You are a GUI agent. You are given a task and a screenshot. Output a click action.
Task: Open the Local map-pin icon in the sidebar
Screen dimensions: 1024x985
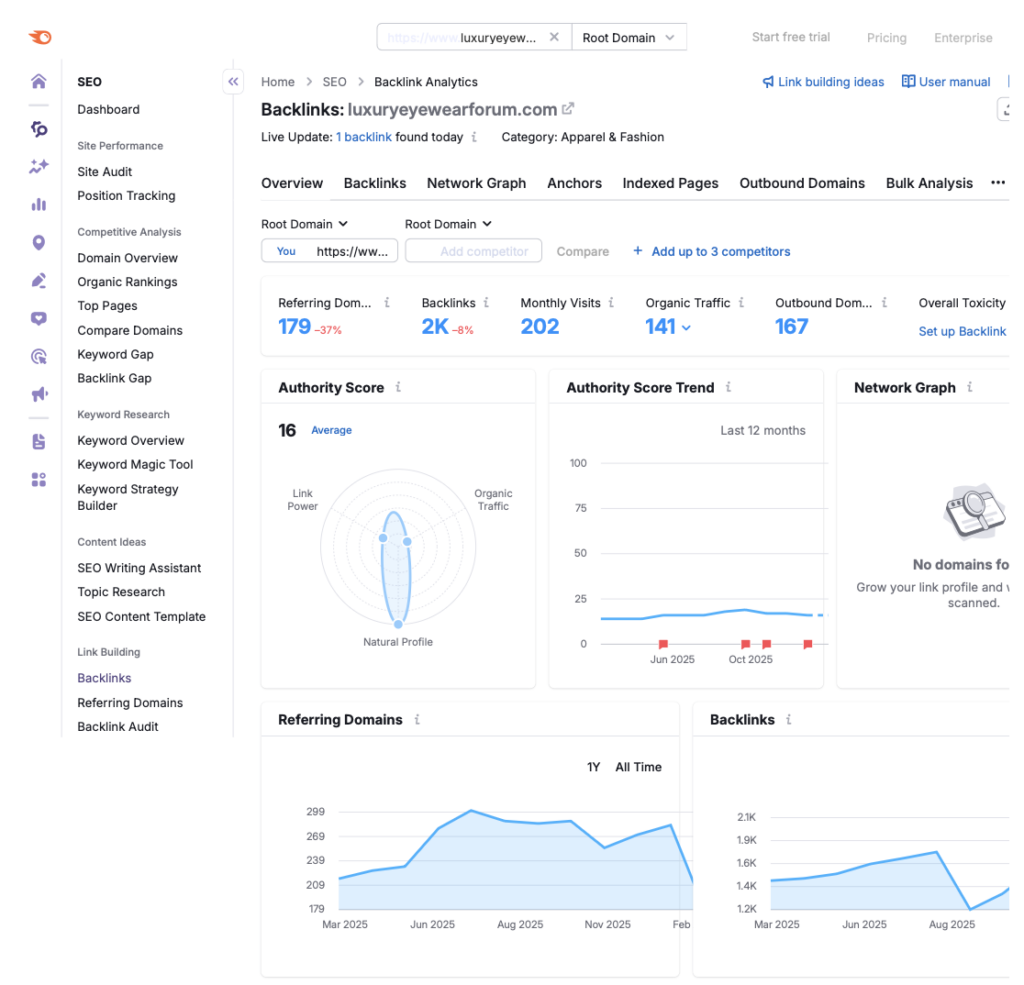[x=38, y=242]
